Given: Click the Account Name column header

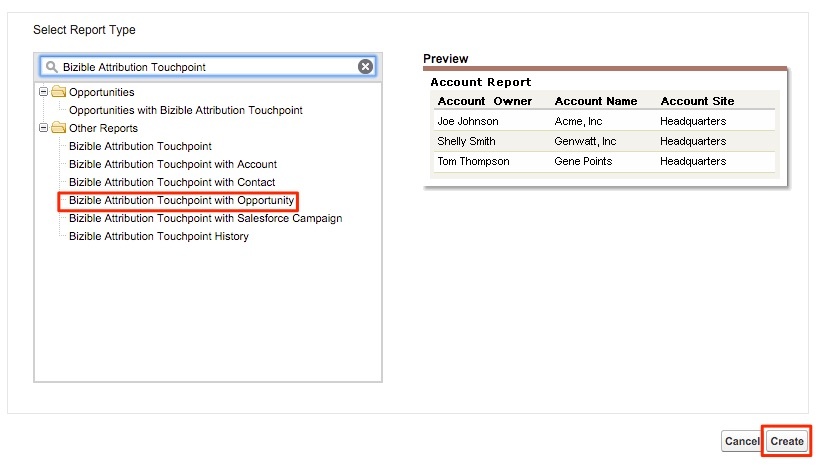Looking at the screenshot, I should pyautogui.click(x=596, y=101).
